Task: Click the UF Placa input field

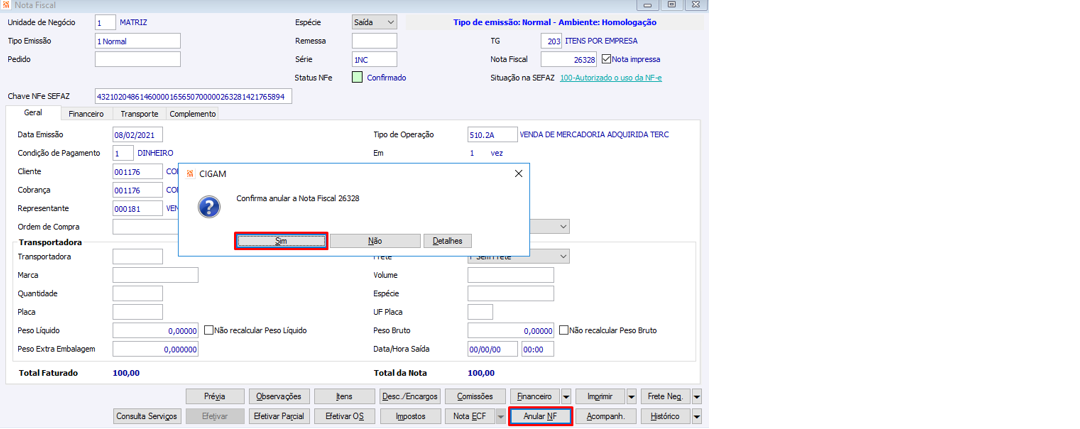Action: coord(480,312)
